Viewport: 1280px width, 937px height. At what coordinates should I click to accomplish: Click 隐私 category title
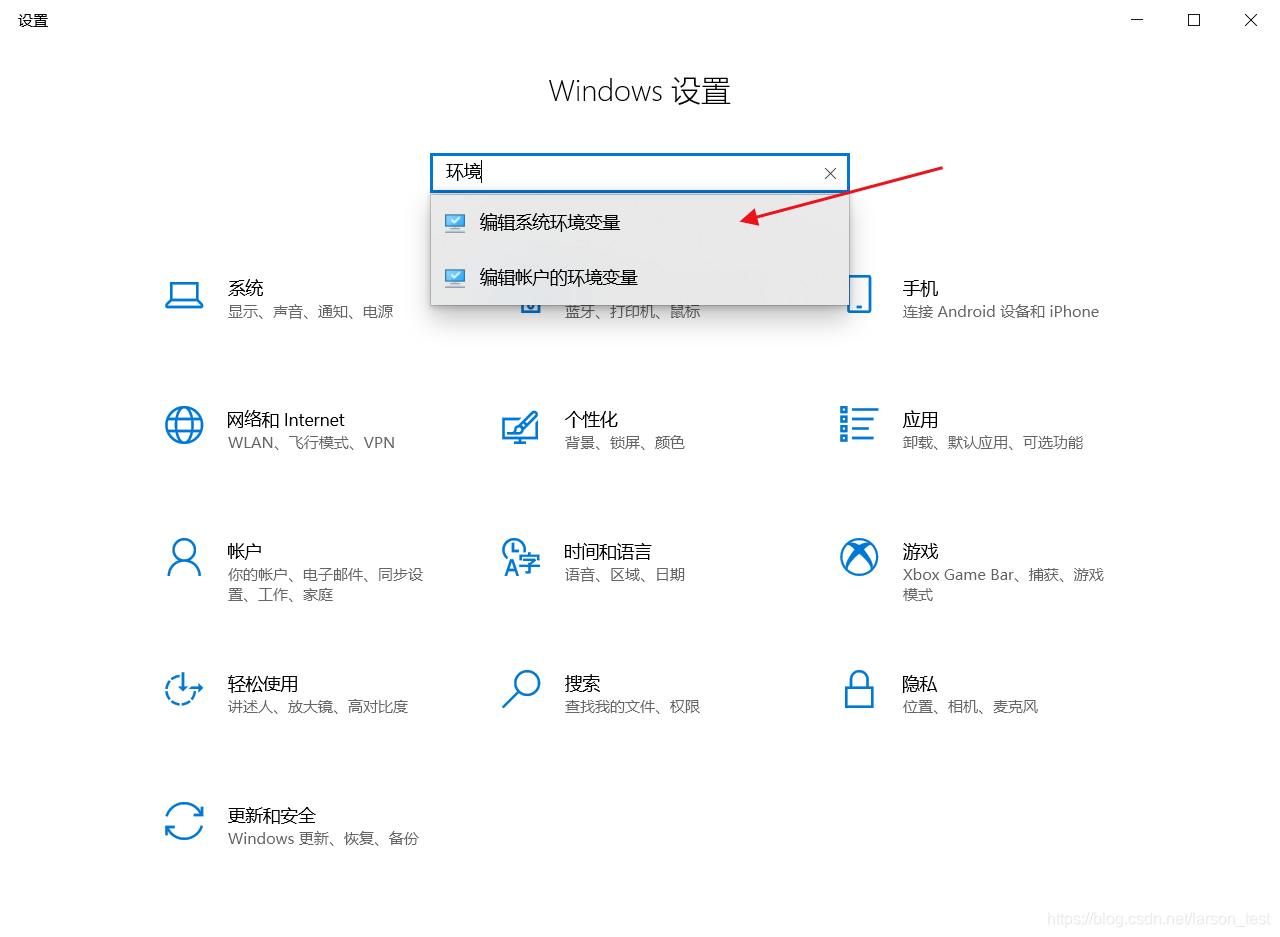pyautogui.click(x=920, y=684)
